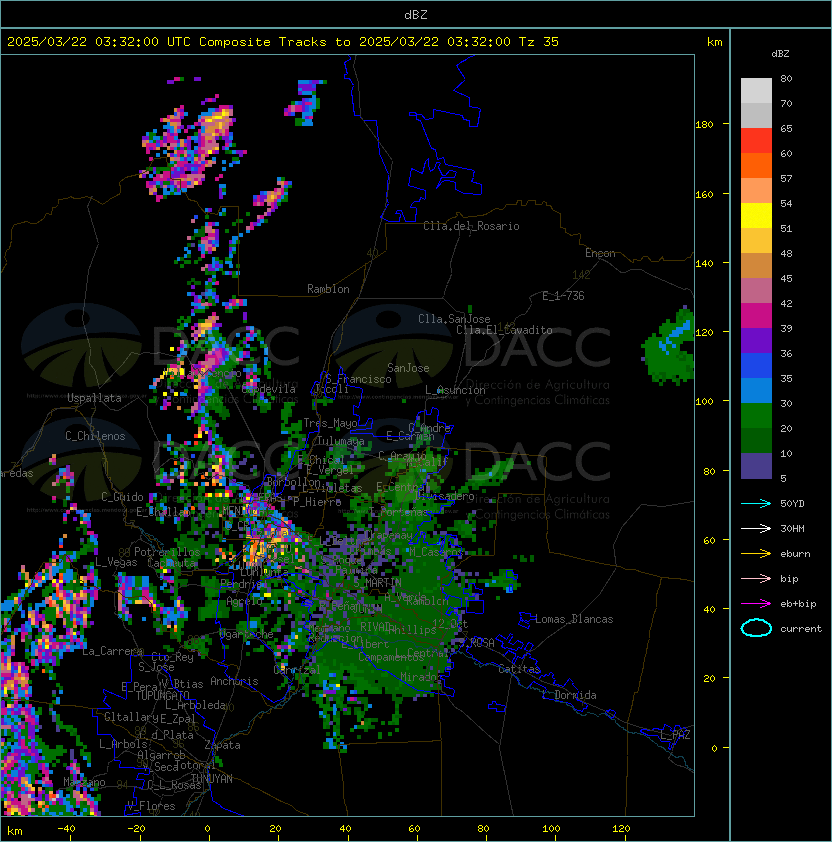
Task: Click the pink bip arrow legend icon
Action: (756, 578)
